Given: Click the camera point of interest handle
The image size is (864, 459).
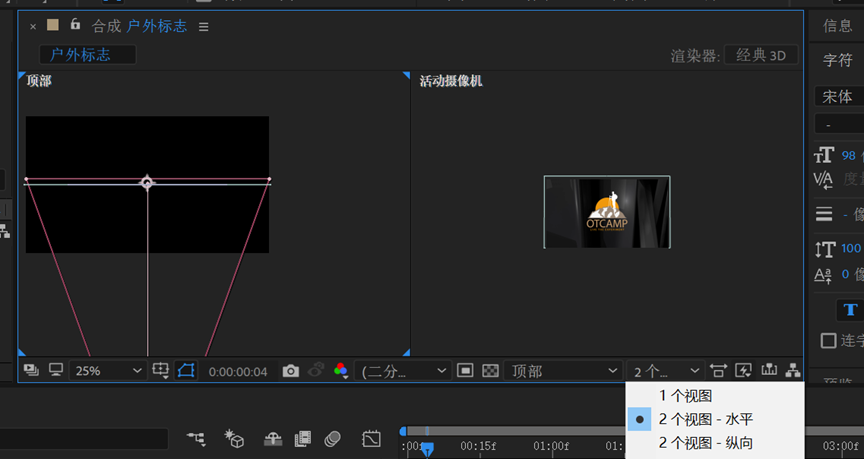Looking at the screenshot, I should tap(147, 182).
